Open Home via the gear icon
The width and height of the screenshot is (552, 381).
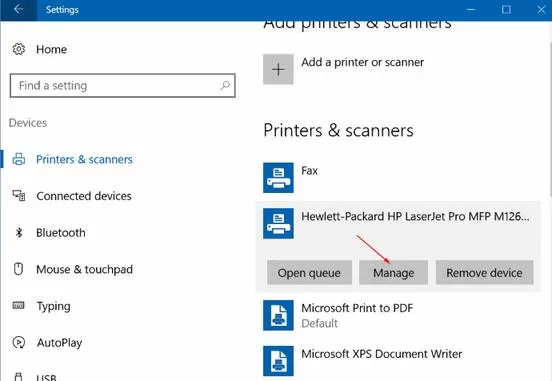coord(19,49)
